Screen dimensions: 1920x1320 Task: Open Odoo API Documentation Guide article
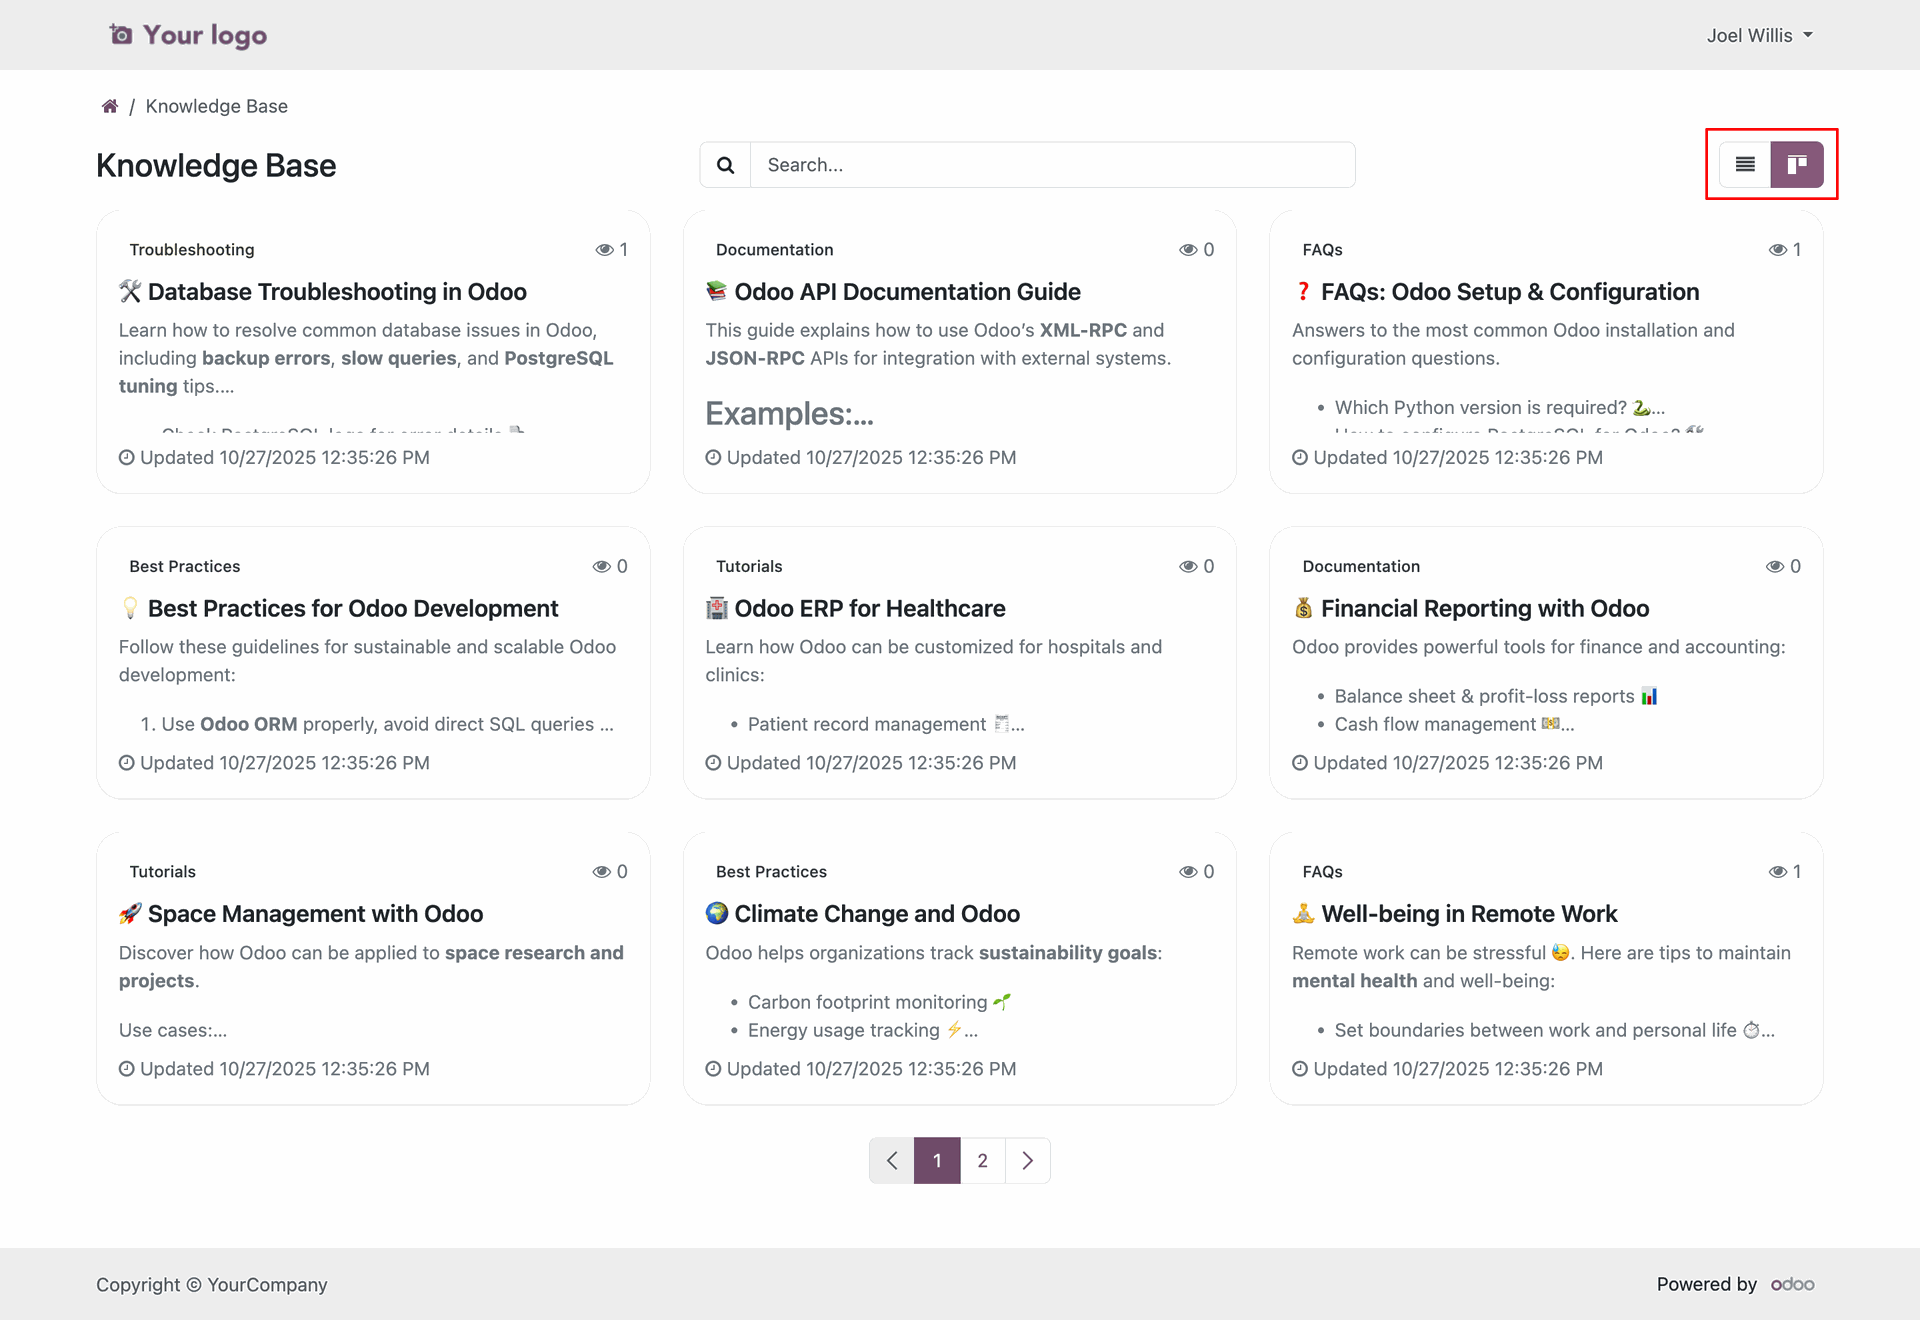907,292
